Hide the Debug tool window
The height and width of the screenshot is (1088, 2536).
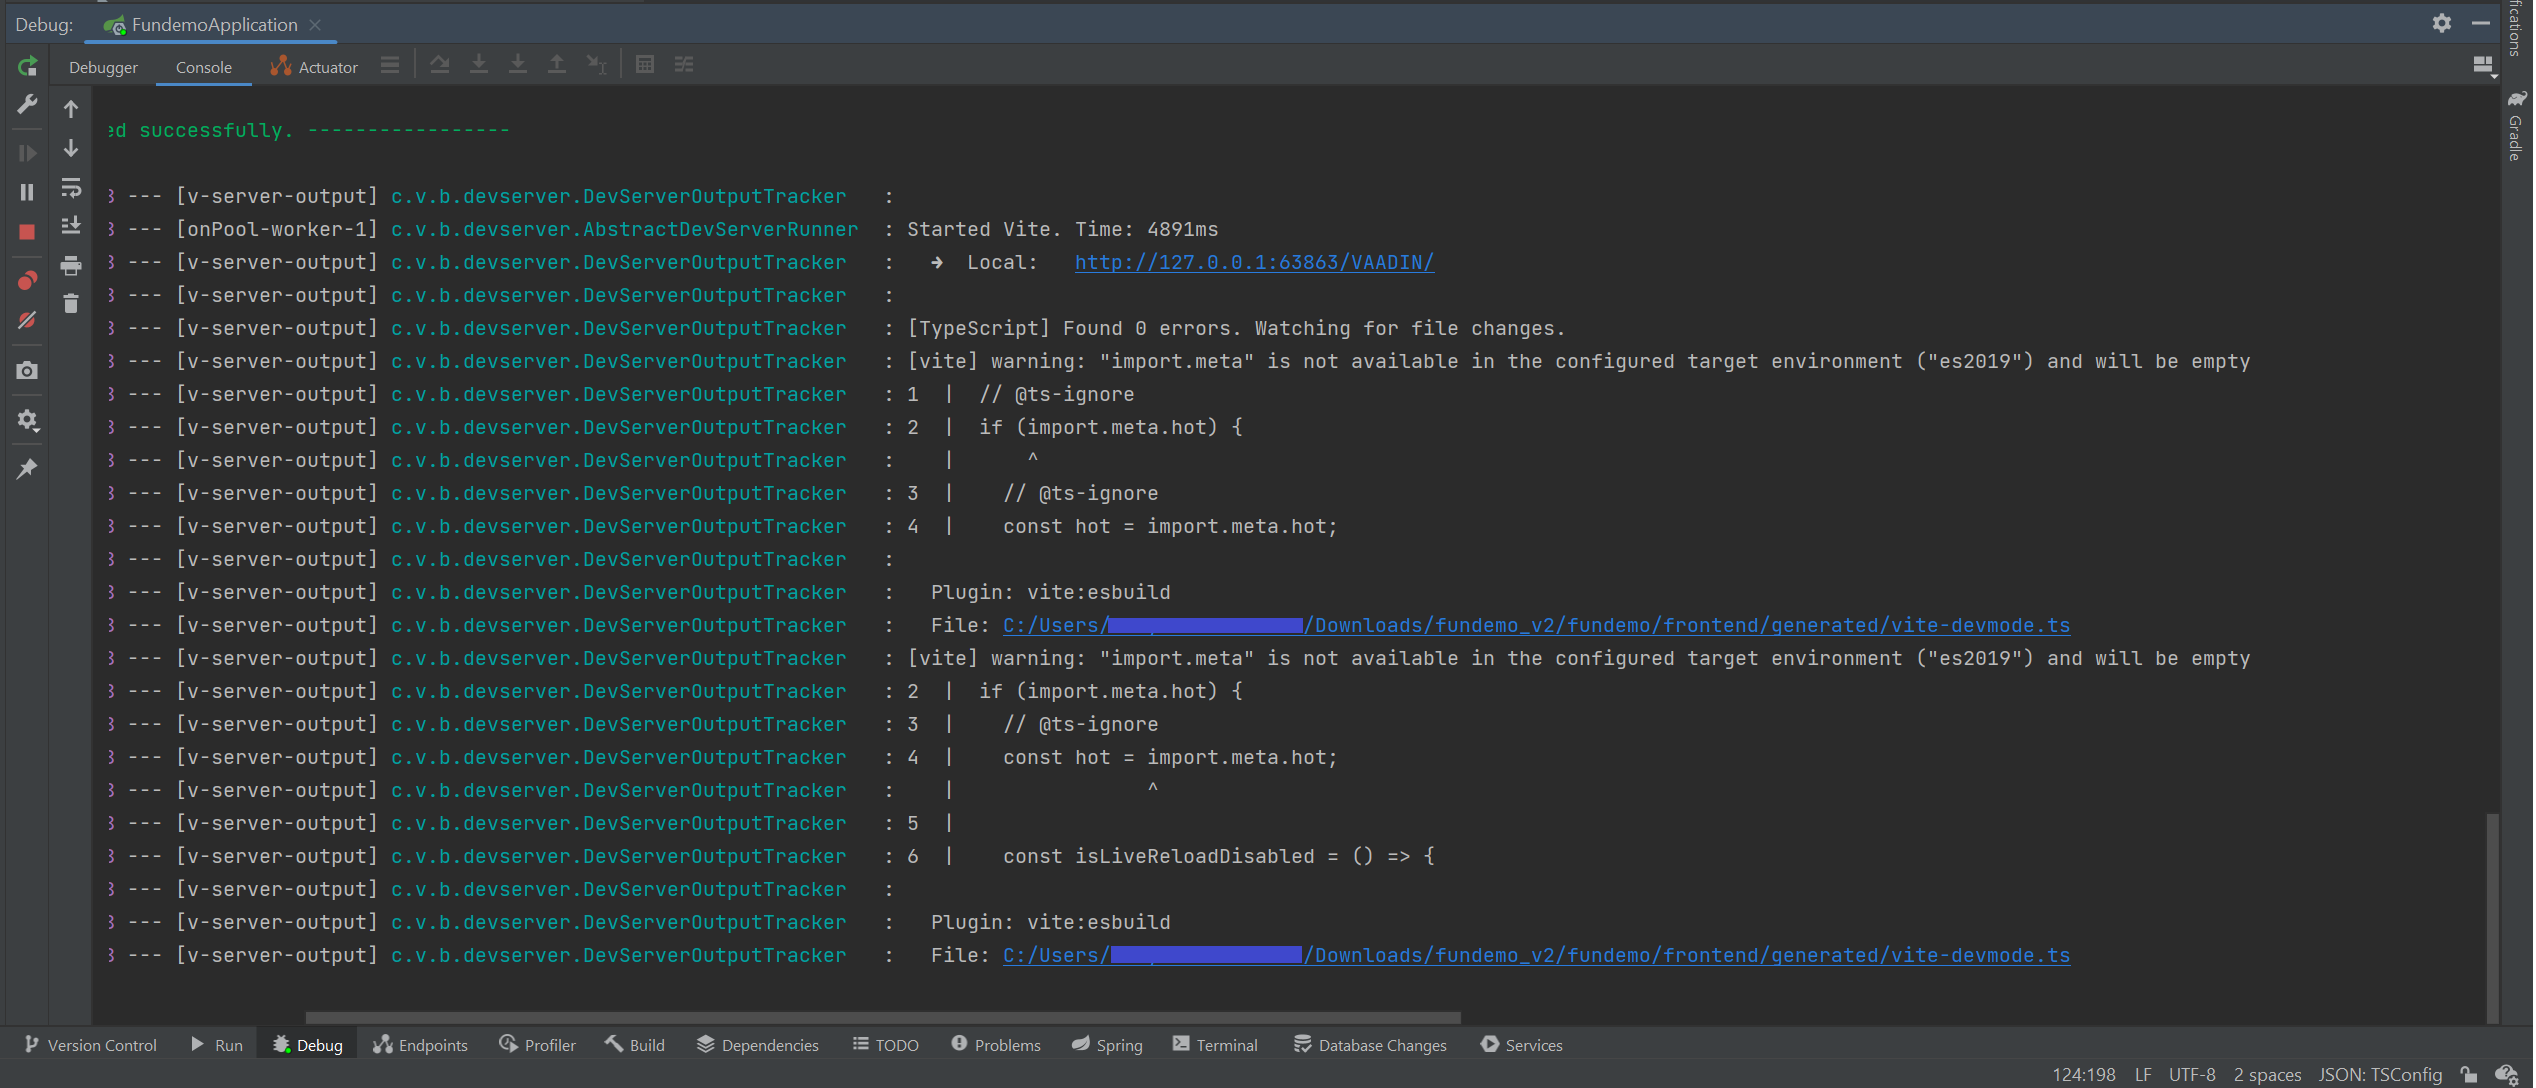click(2481, 23)
